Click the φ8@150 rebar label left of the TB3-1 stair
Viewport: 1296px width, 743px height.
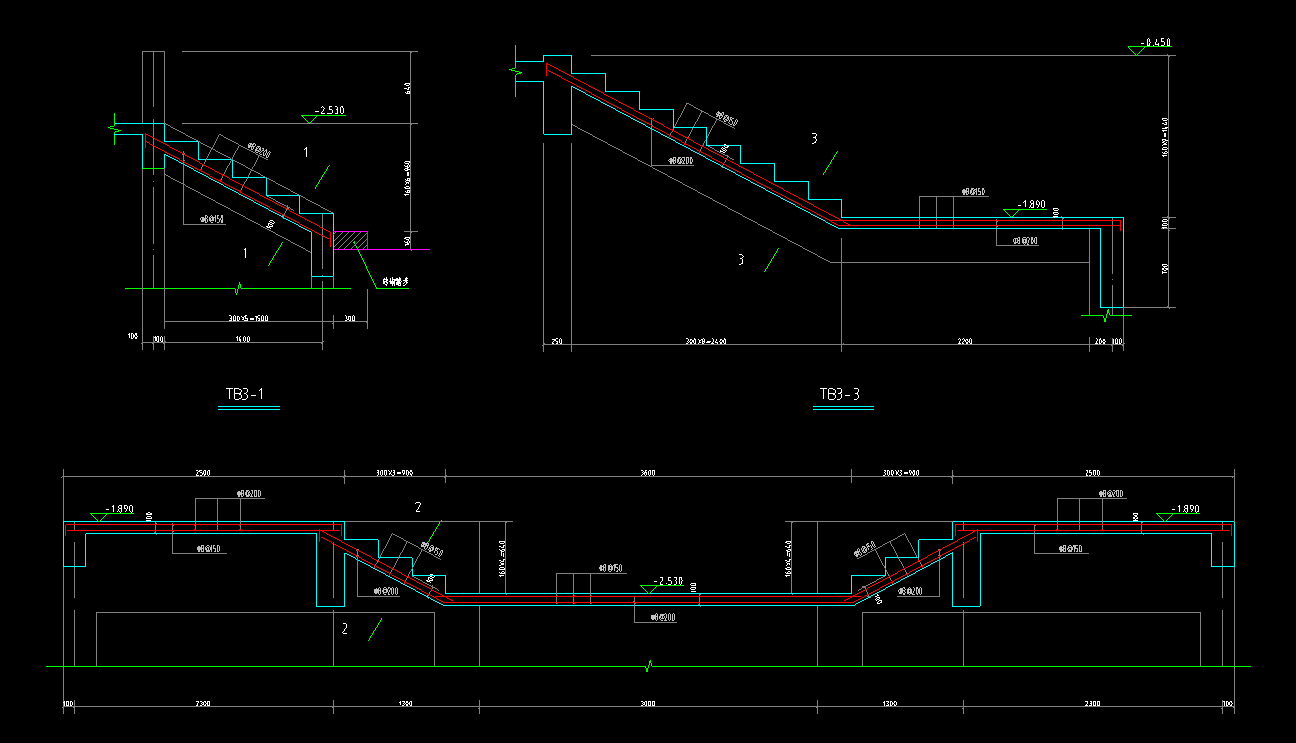[x=211, y=218]
